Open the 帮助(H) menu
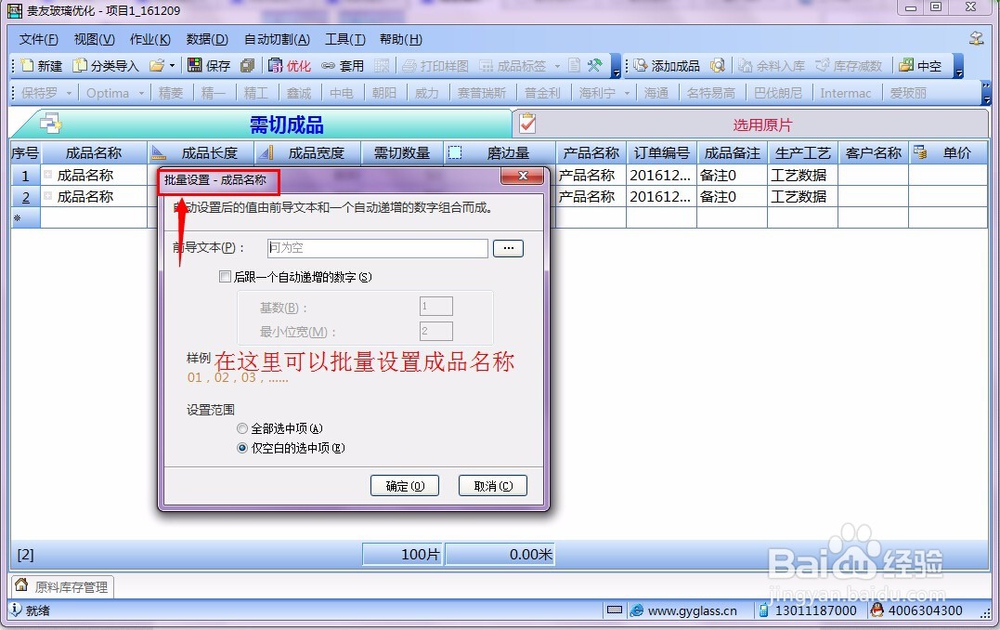 [x=401, y=40]
